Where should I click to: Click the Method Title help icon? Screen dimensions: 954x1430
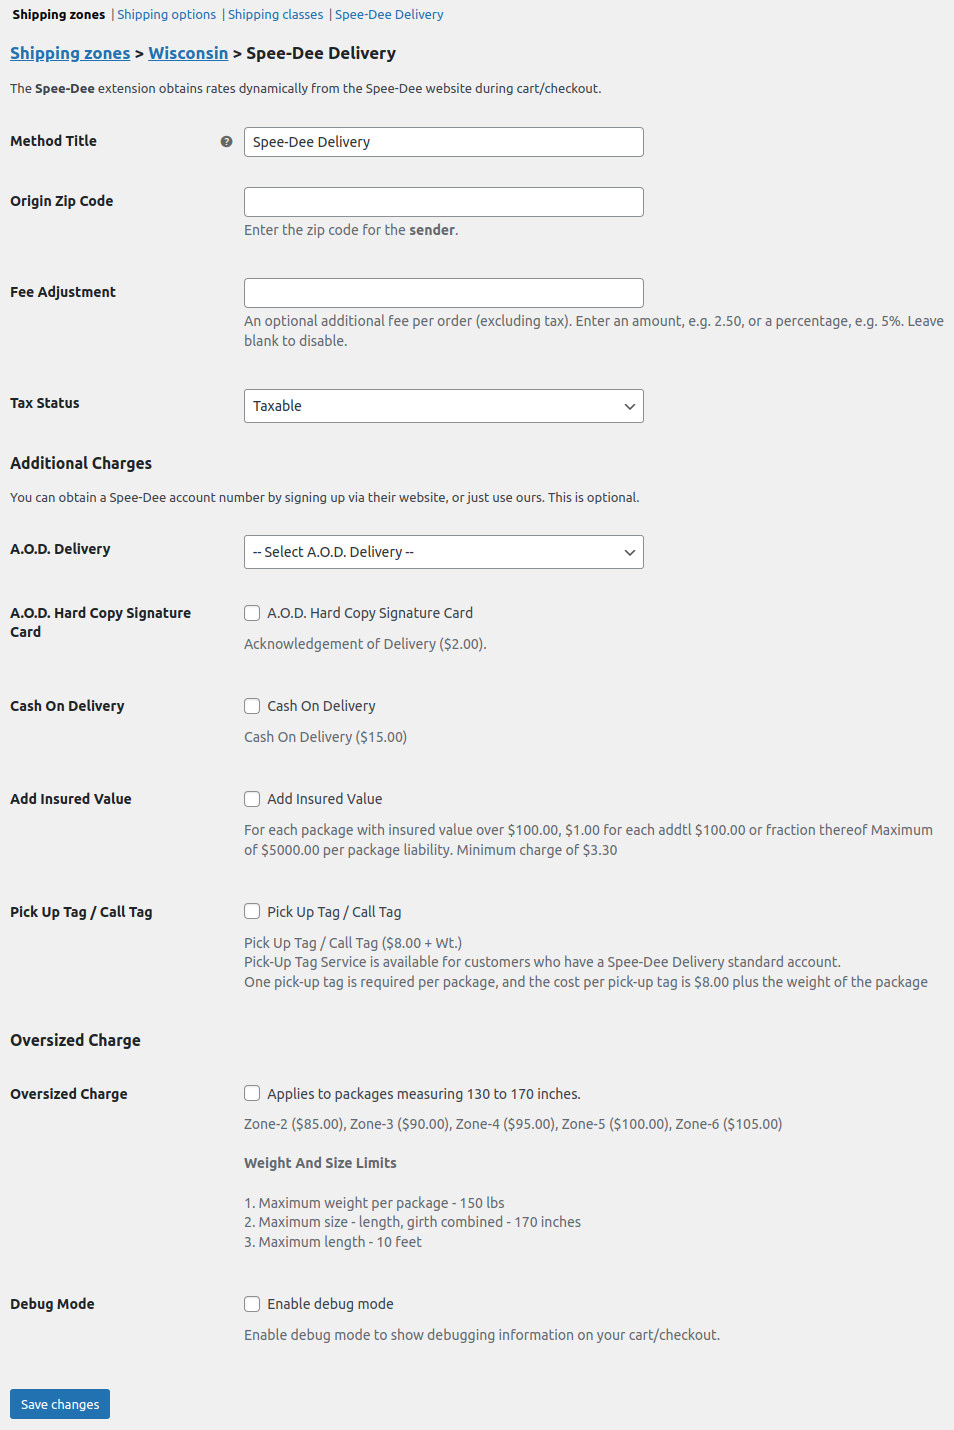coord(227,142)
